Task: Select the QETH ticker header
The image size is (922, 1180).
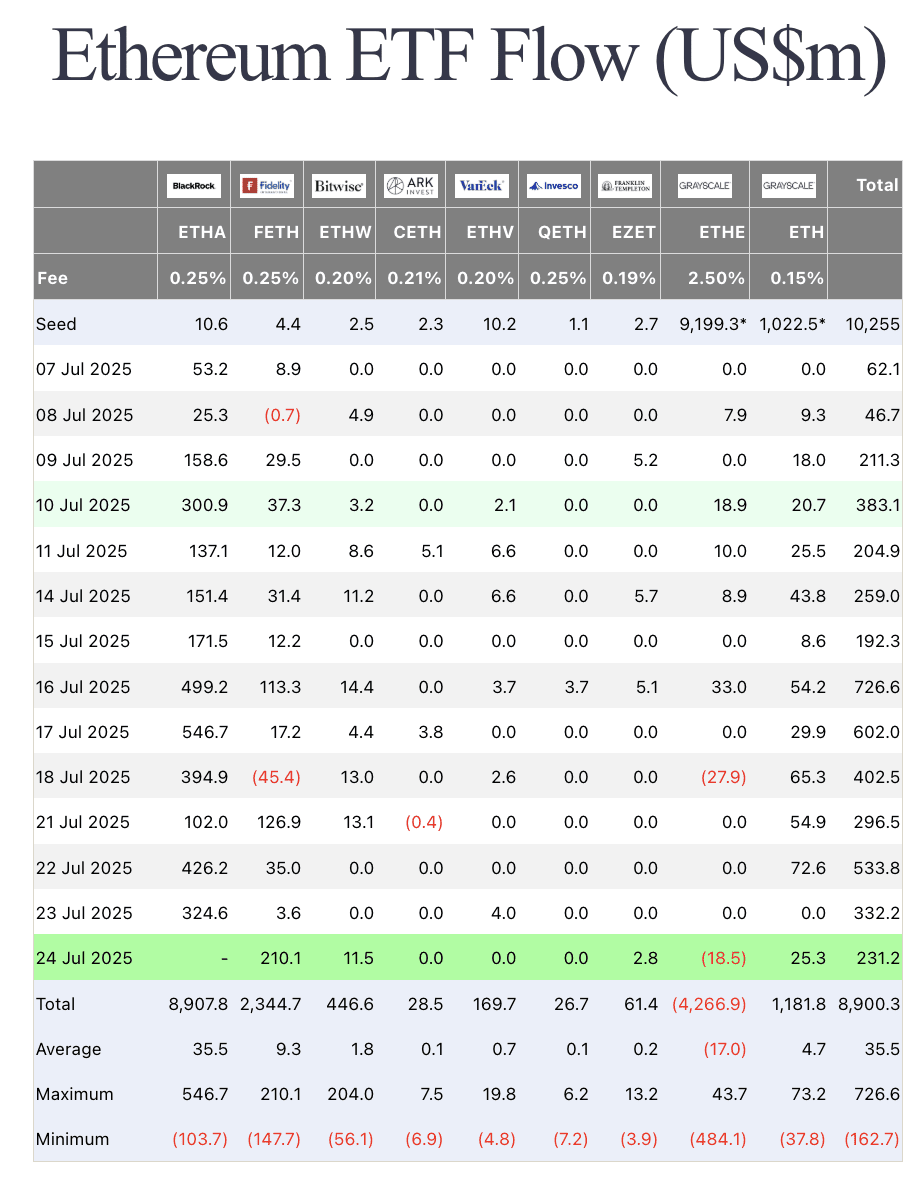Action: (x=561, y=233)
